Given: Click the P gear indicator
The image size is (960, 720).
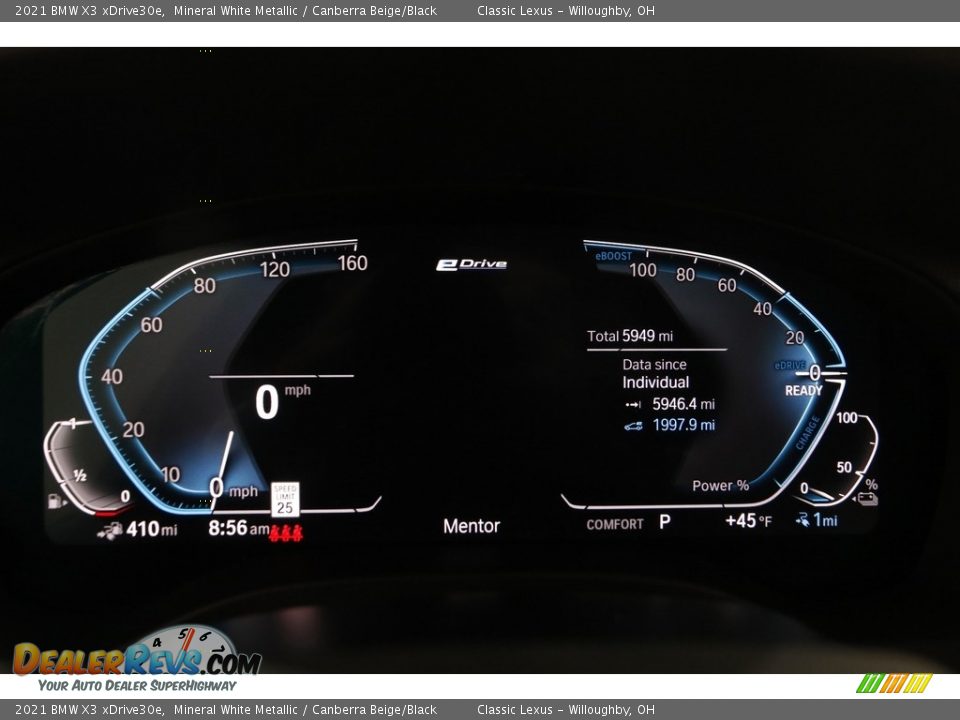Looking at the screenshot, I should [665, 522].
